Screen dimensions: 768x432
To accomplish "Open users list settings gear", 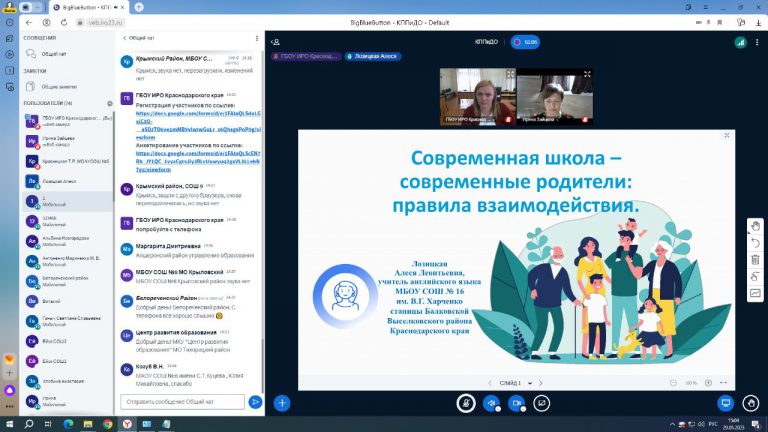I will point(109,103).
